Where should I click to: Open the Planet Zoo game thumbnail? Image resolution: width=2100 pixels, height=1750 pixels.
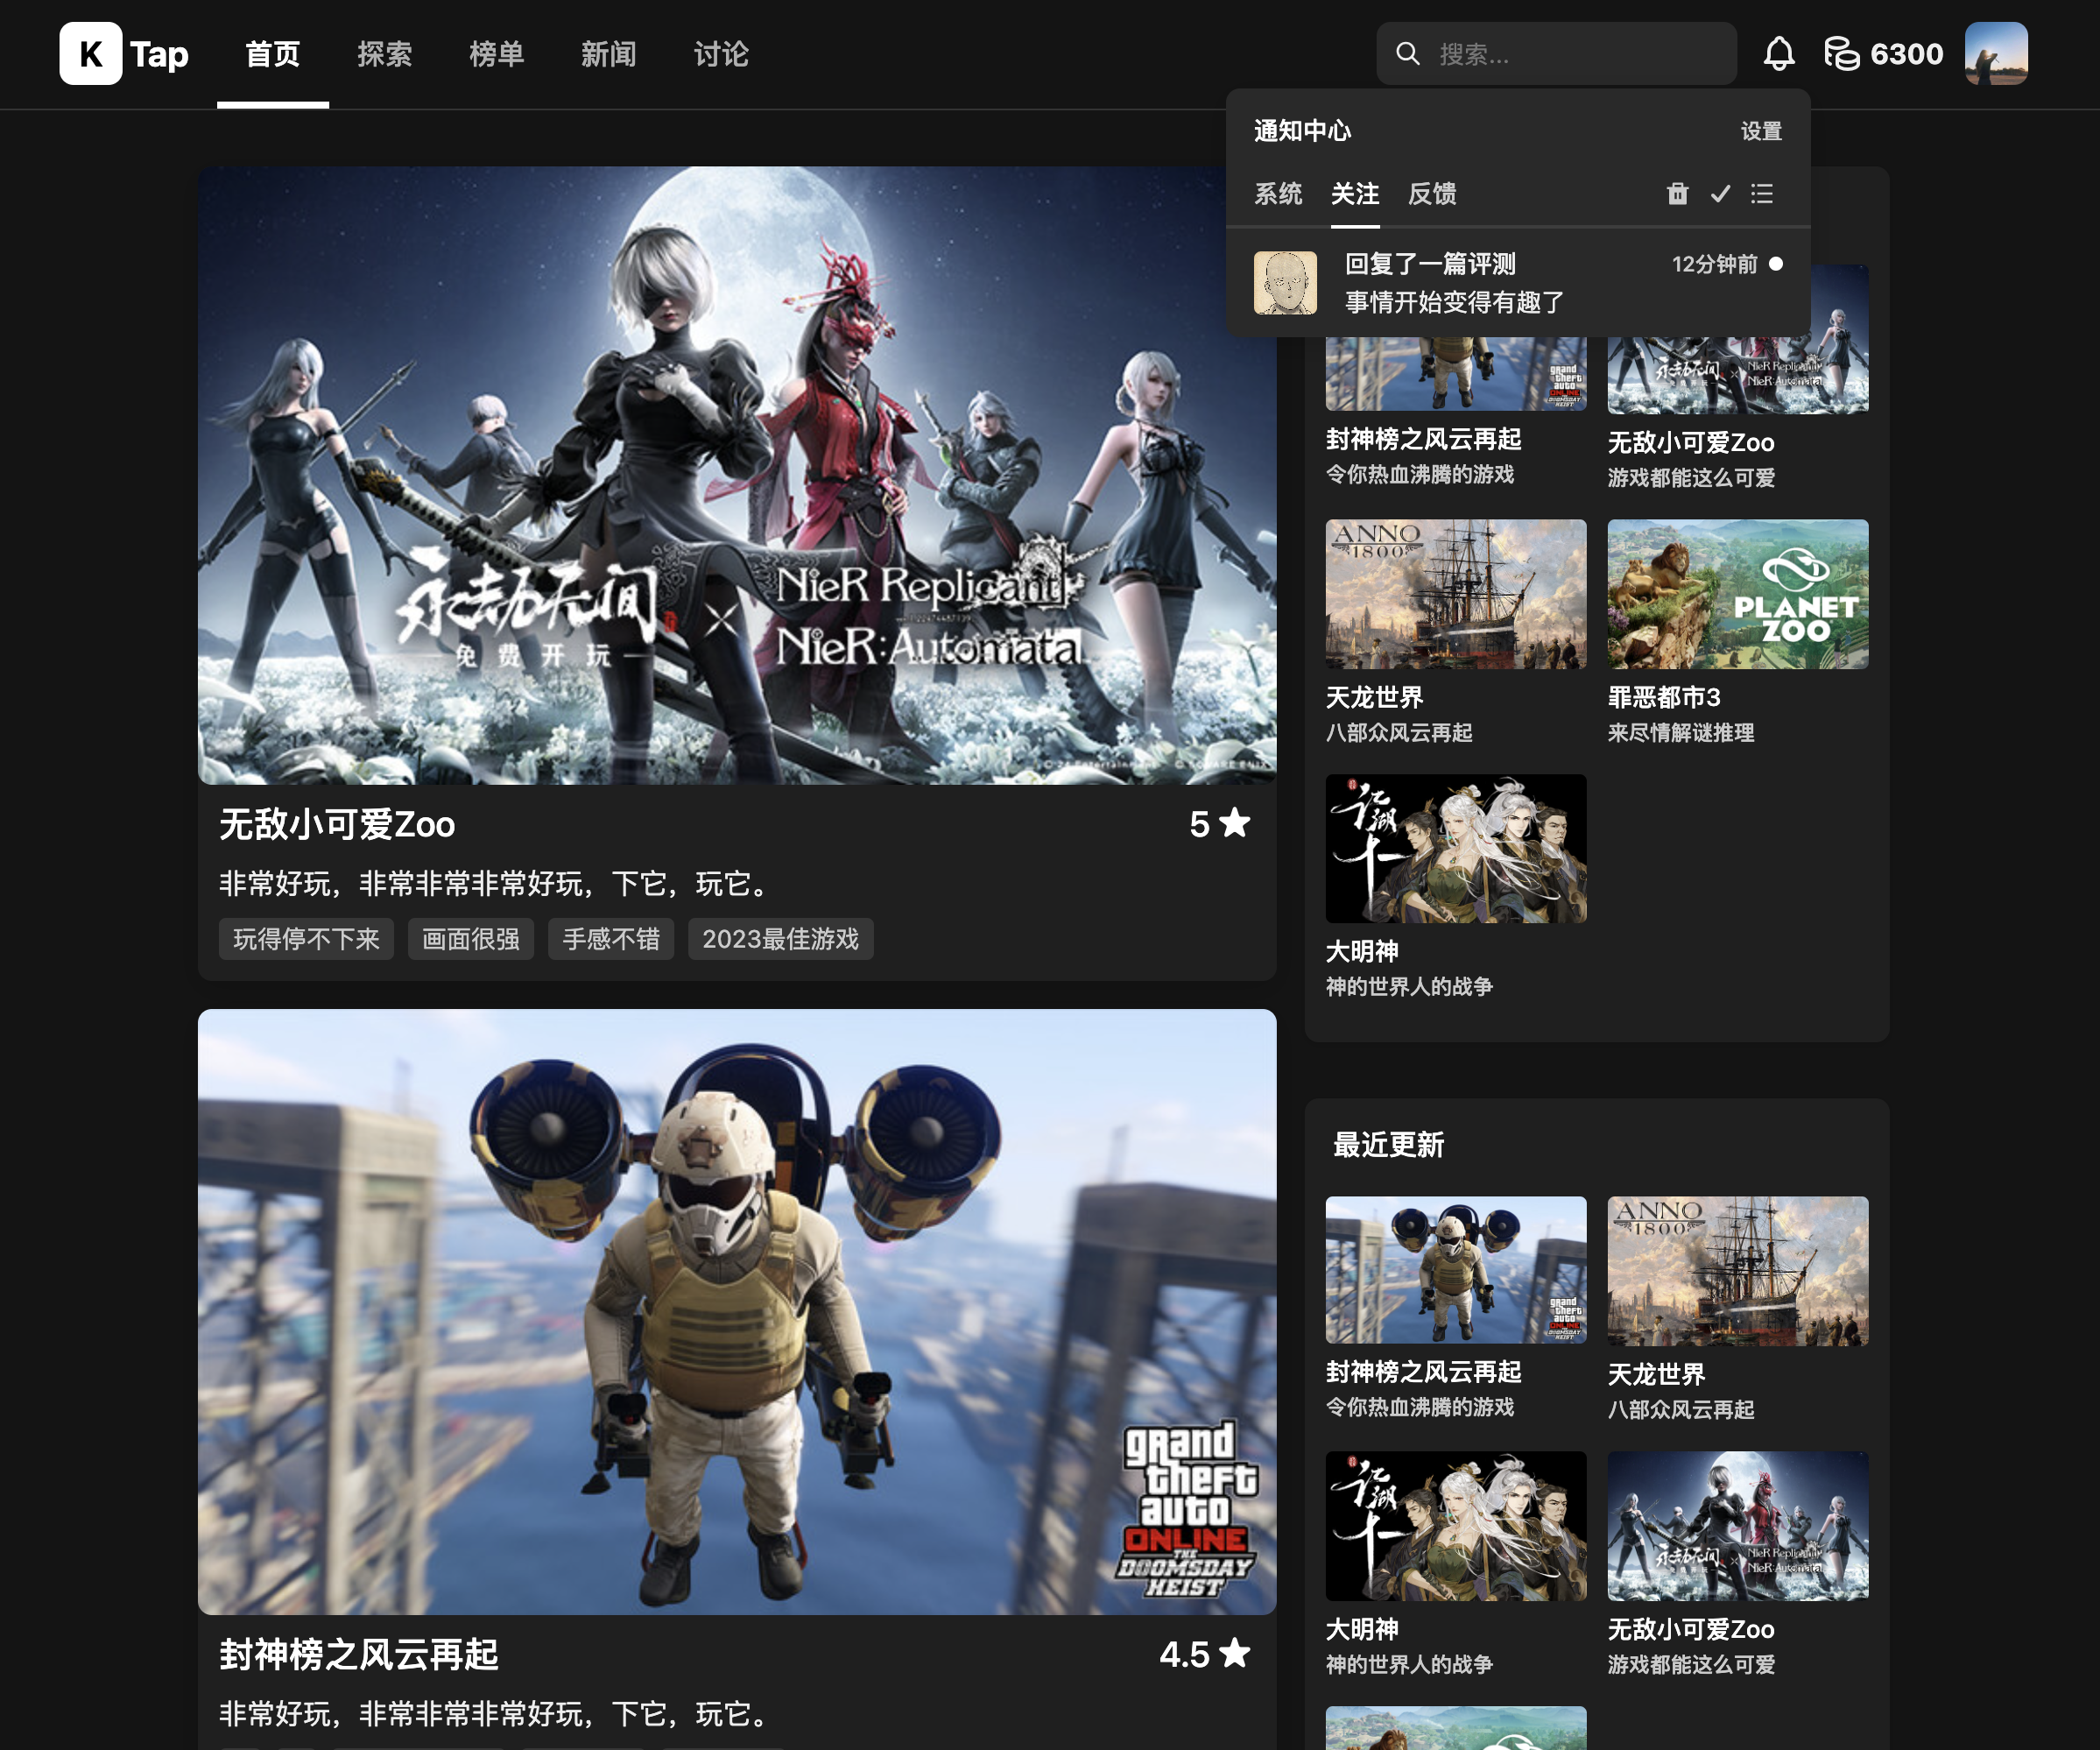(x=1737, y=594)
